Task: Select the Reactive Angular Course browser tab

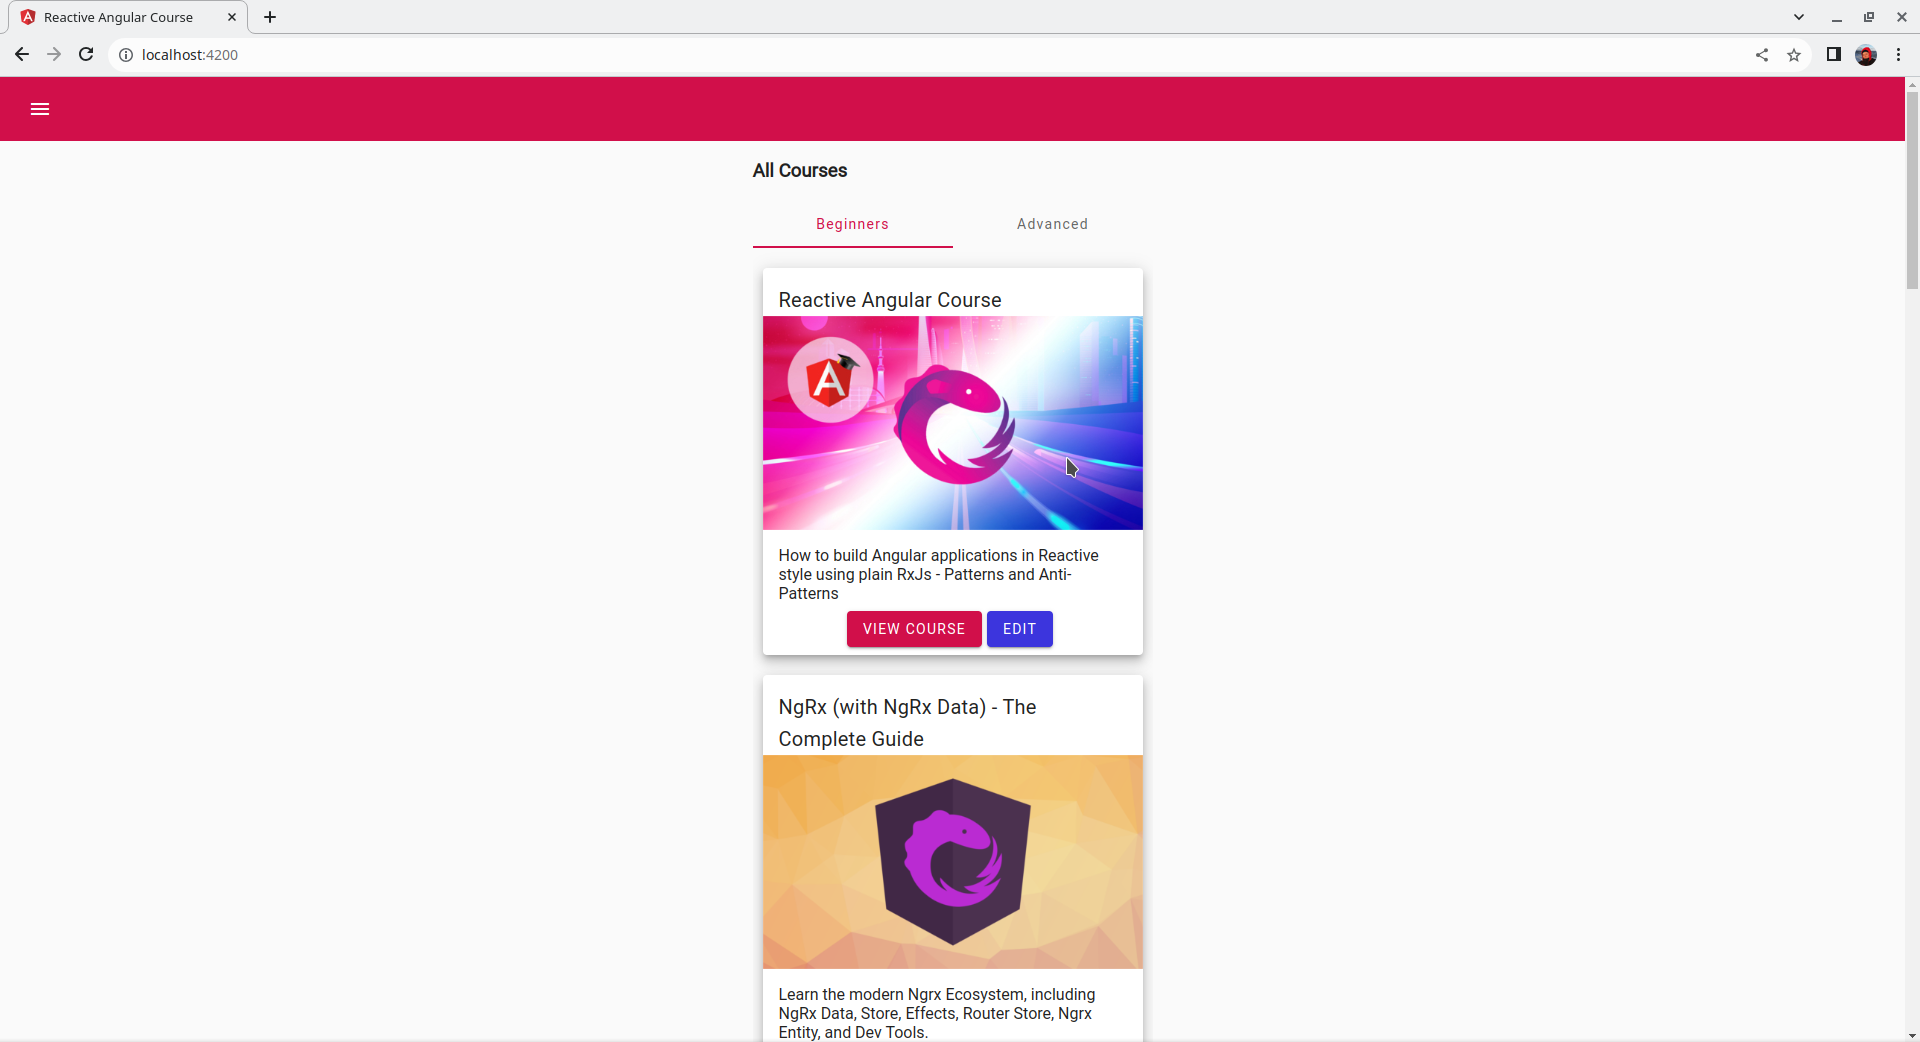Action: [128, 17]
